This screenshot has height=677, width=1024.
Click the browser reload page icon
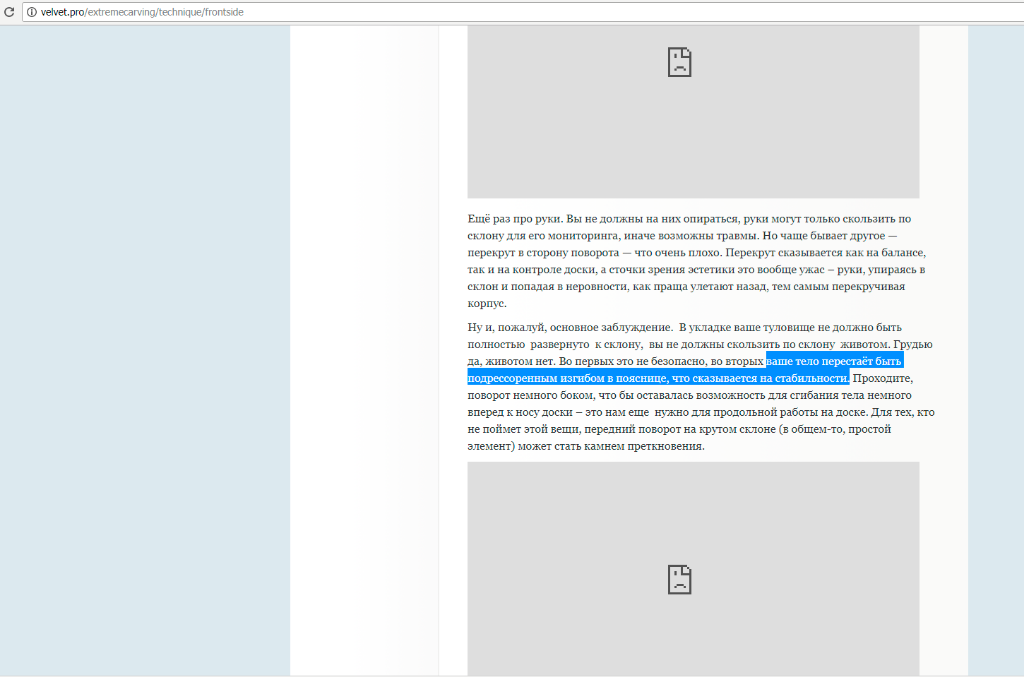[9, 12]
